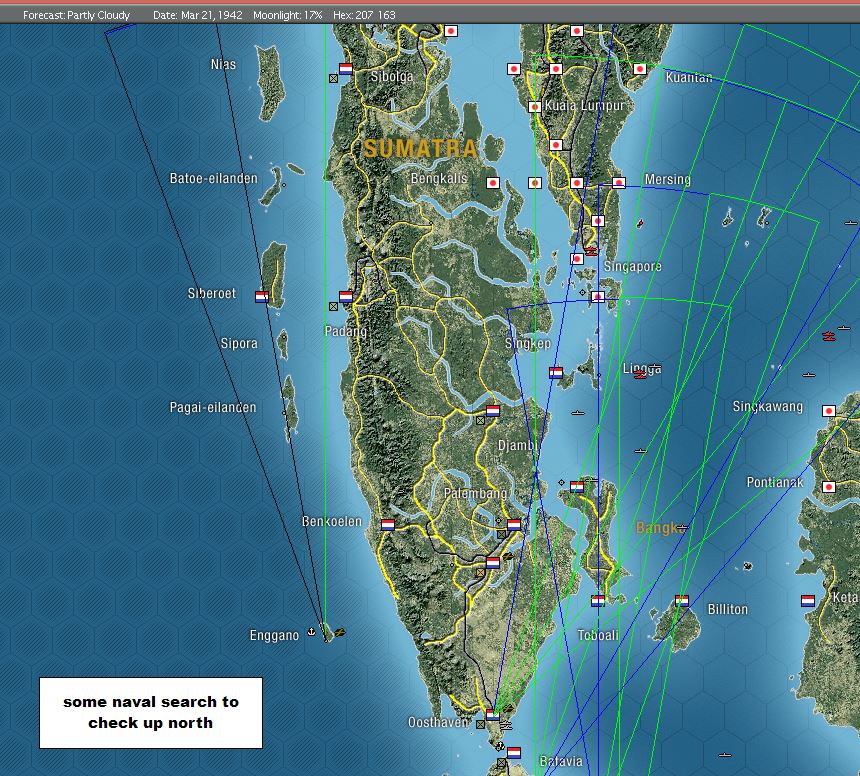
Task: Click the orange Bangka label
Action: [661, 528]
